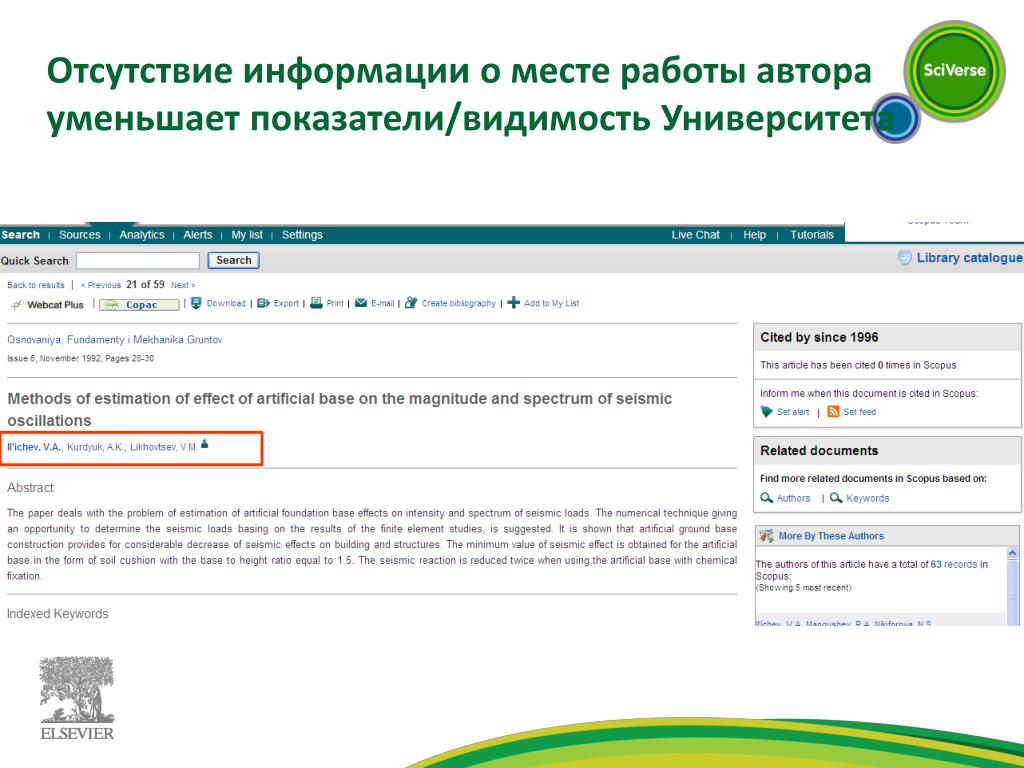
Task: Open Tutorials
Action: click(x=812, y=234)
